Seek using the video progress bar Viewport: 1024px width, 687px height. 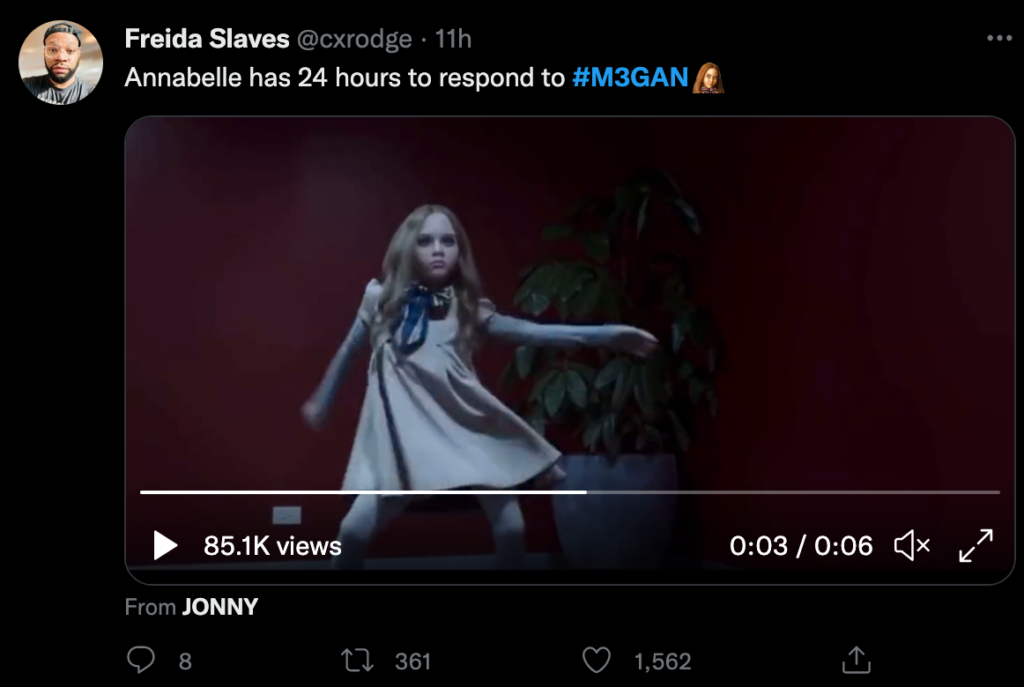(x=570, y=492)
